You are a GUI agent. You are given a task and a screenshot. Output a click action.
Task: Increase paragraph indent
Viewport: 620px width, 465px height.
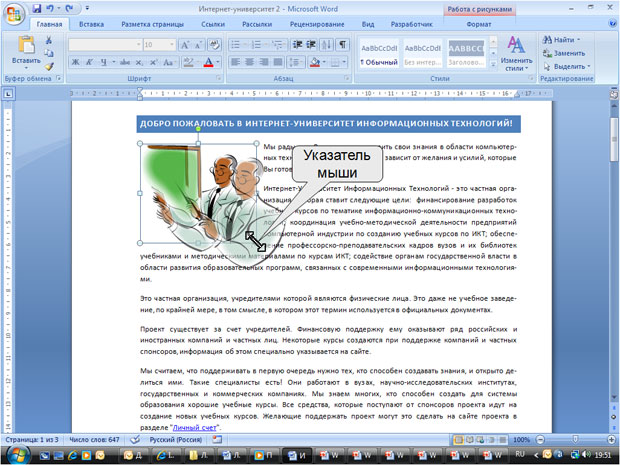click(311, 45)
